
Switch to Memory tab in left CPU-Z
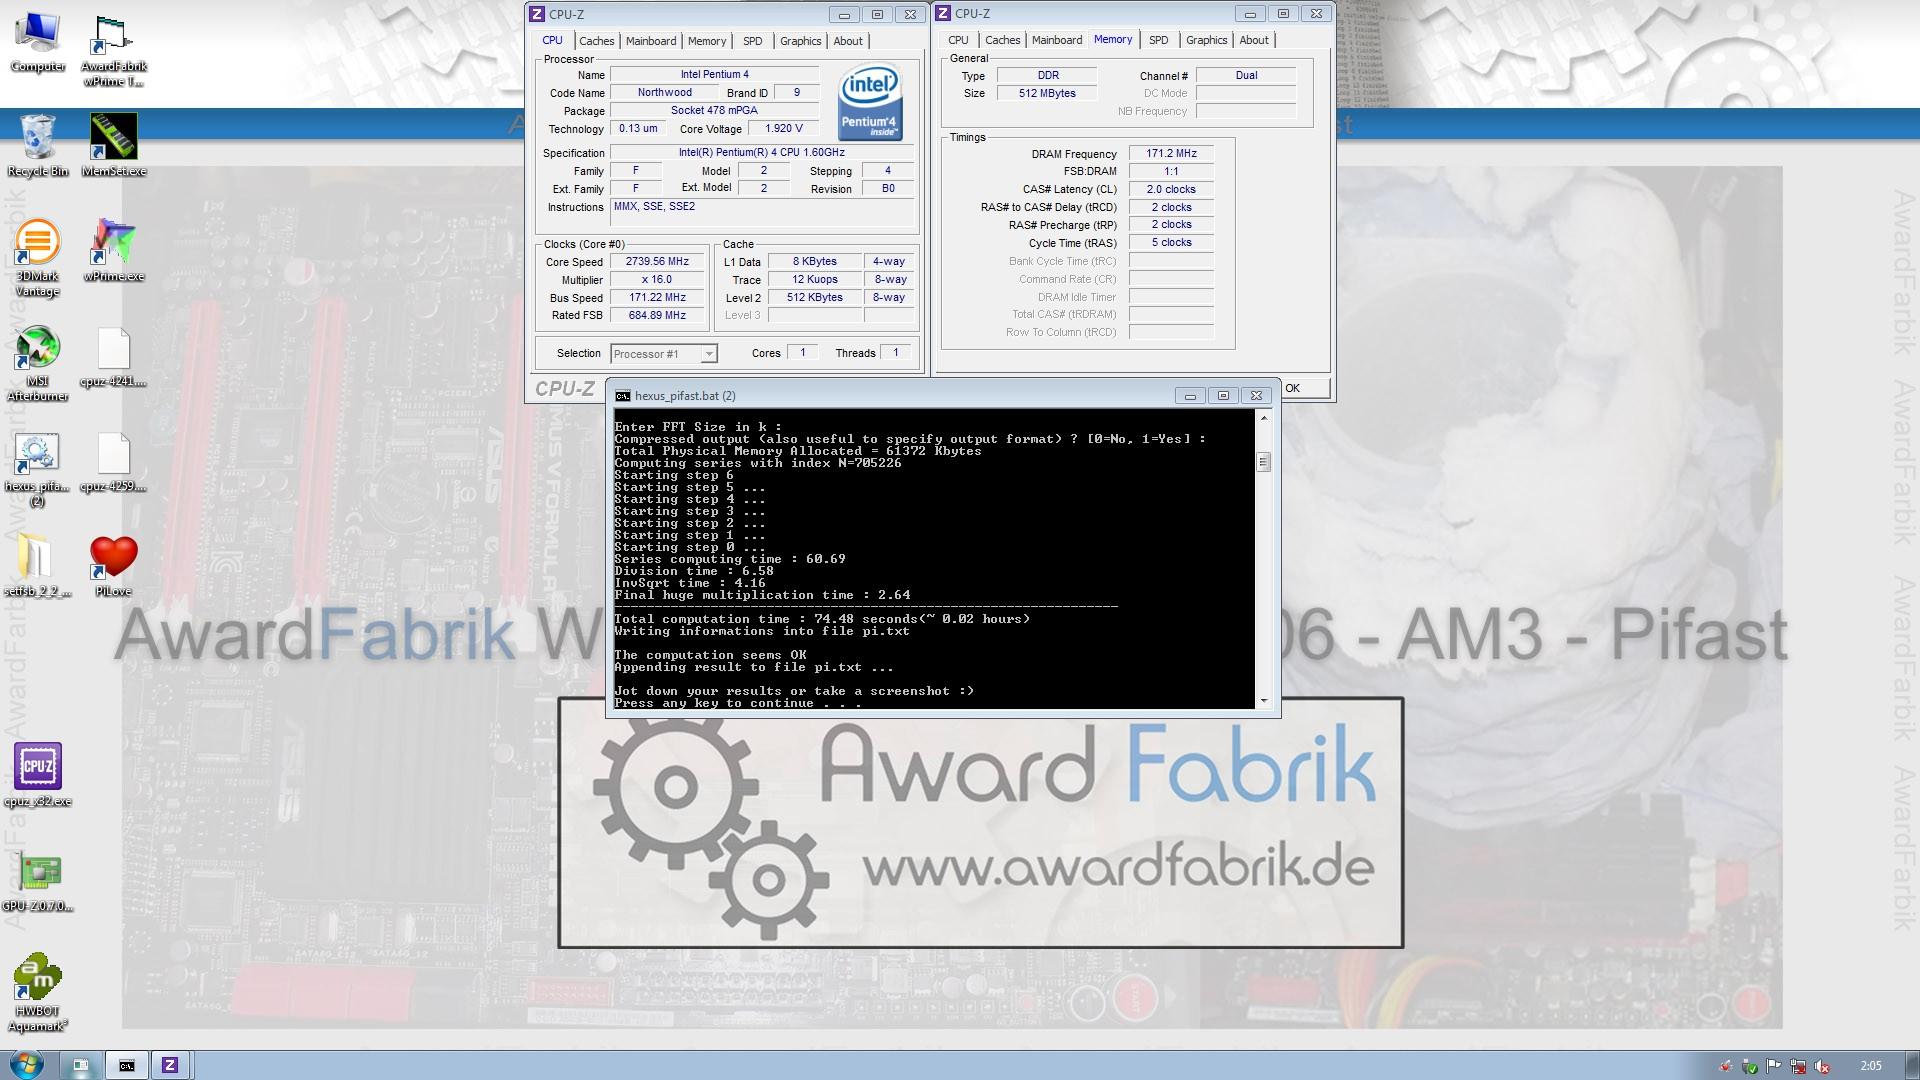707,41
